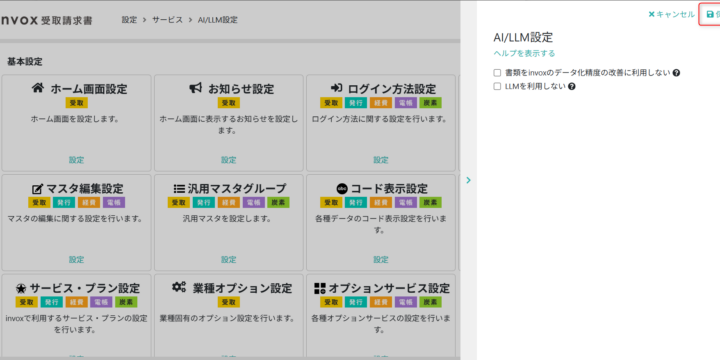Click the megaphone icon in お知らせ設定 card
Image resolution: width=720 pixels, height=360 pixels.
[x=196, y=88]
